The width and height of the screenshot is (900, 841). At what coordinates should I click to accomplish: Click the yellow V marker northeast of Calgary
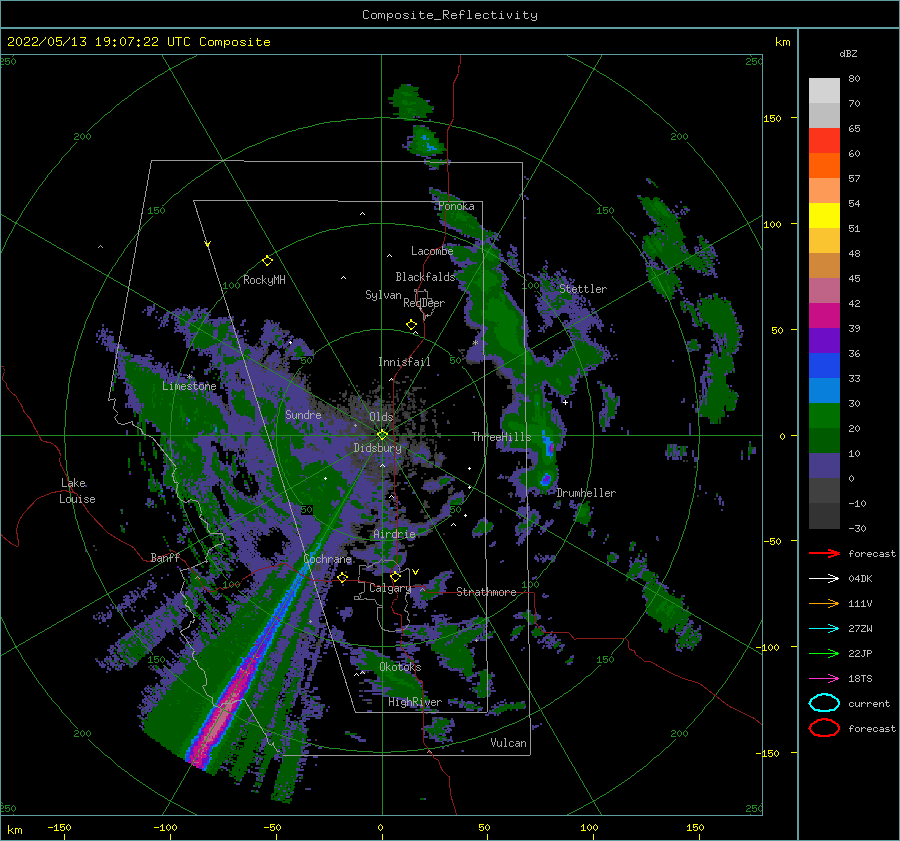tap(415, 572)
